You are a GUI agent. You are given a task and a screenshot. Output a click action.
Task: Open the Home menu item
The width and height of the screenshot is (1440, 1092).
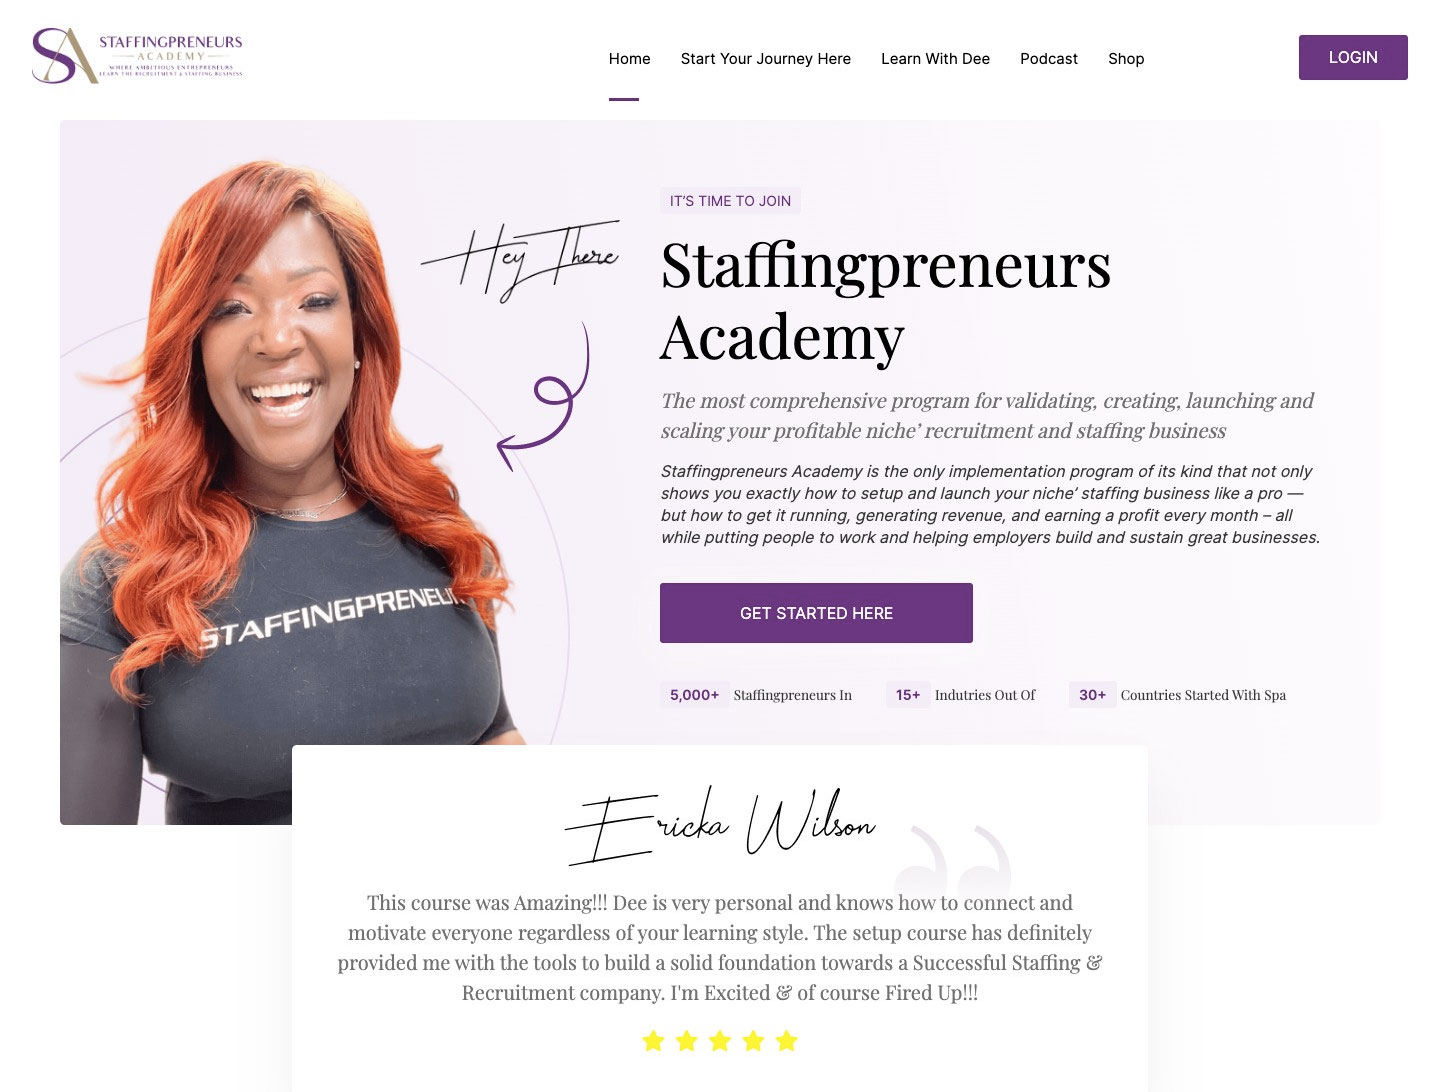630,59
